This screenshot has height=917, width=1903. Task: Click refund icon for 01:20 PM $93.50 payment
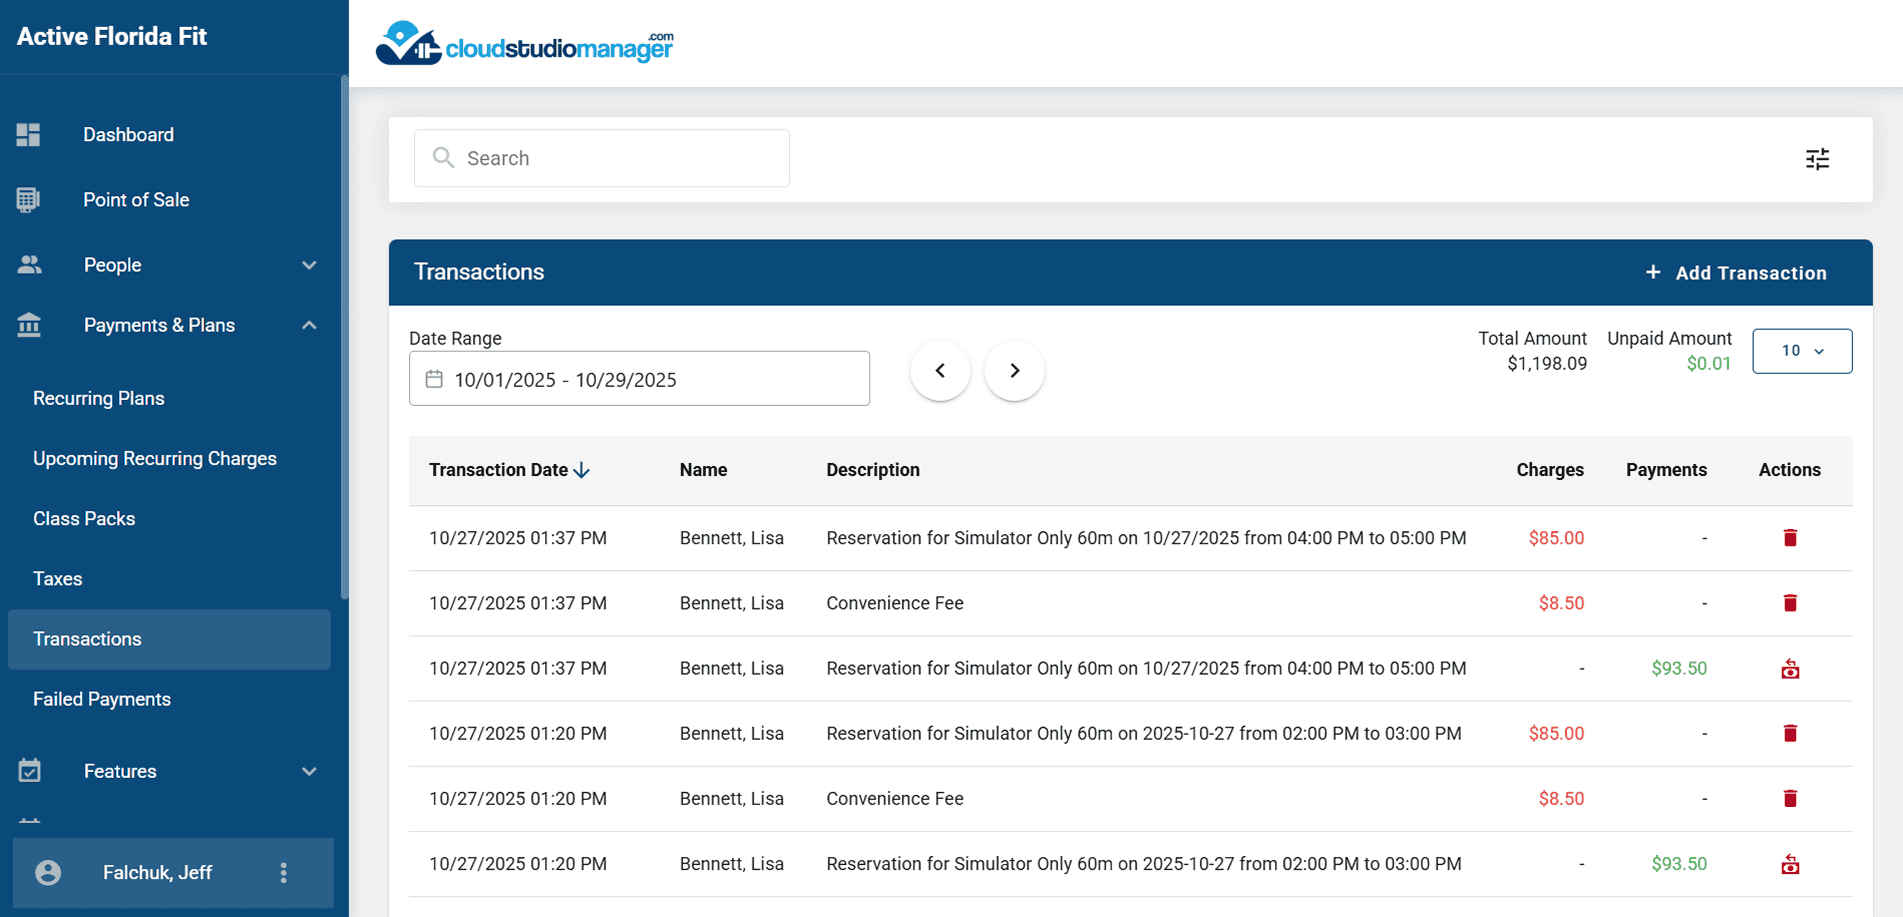click(x=1790, y=864)
